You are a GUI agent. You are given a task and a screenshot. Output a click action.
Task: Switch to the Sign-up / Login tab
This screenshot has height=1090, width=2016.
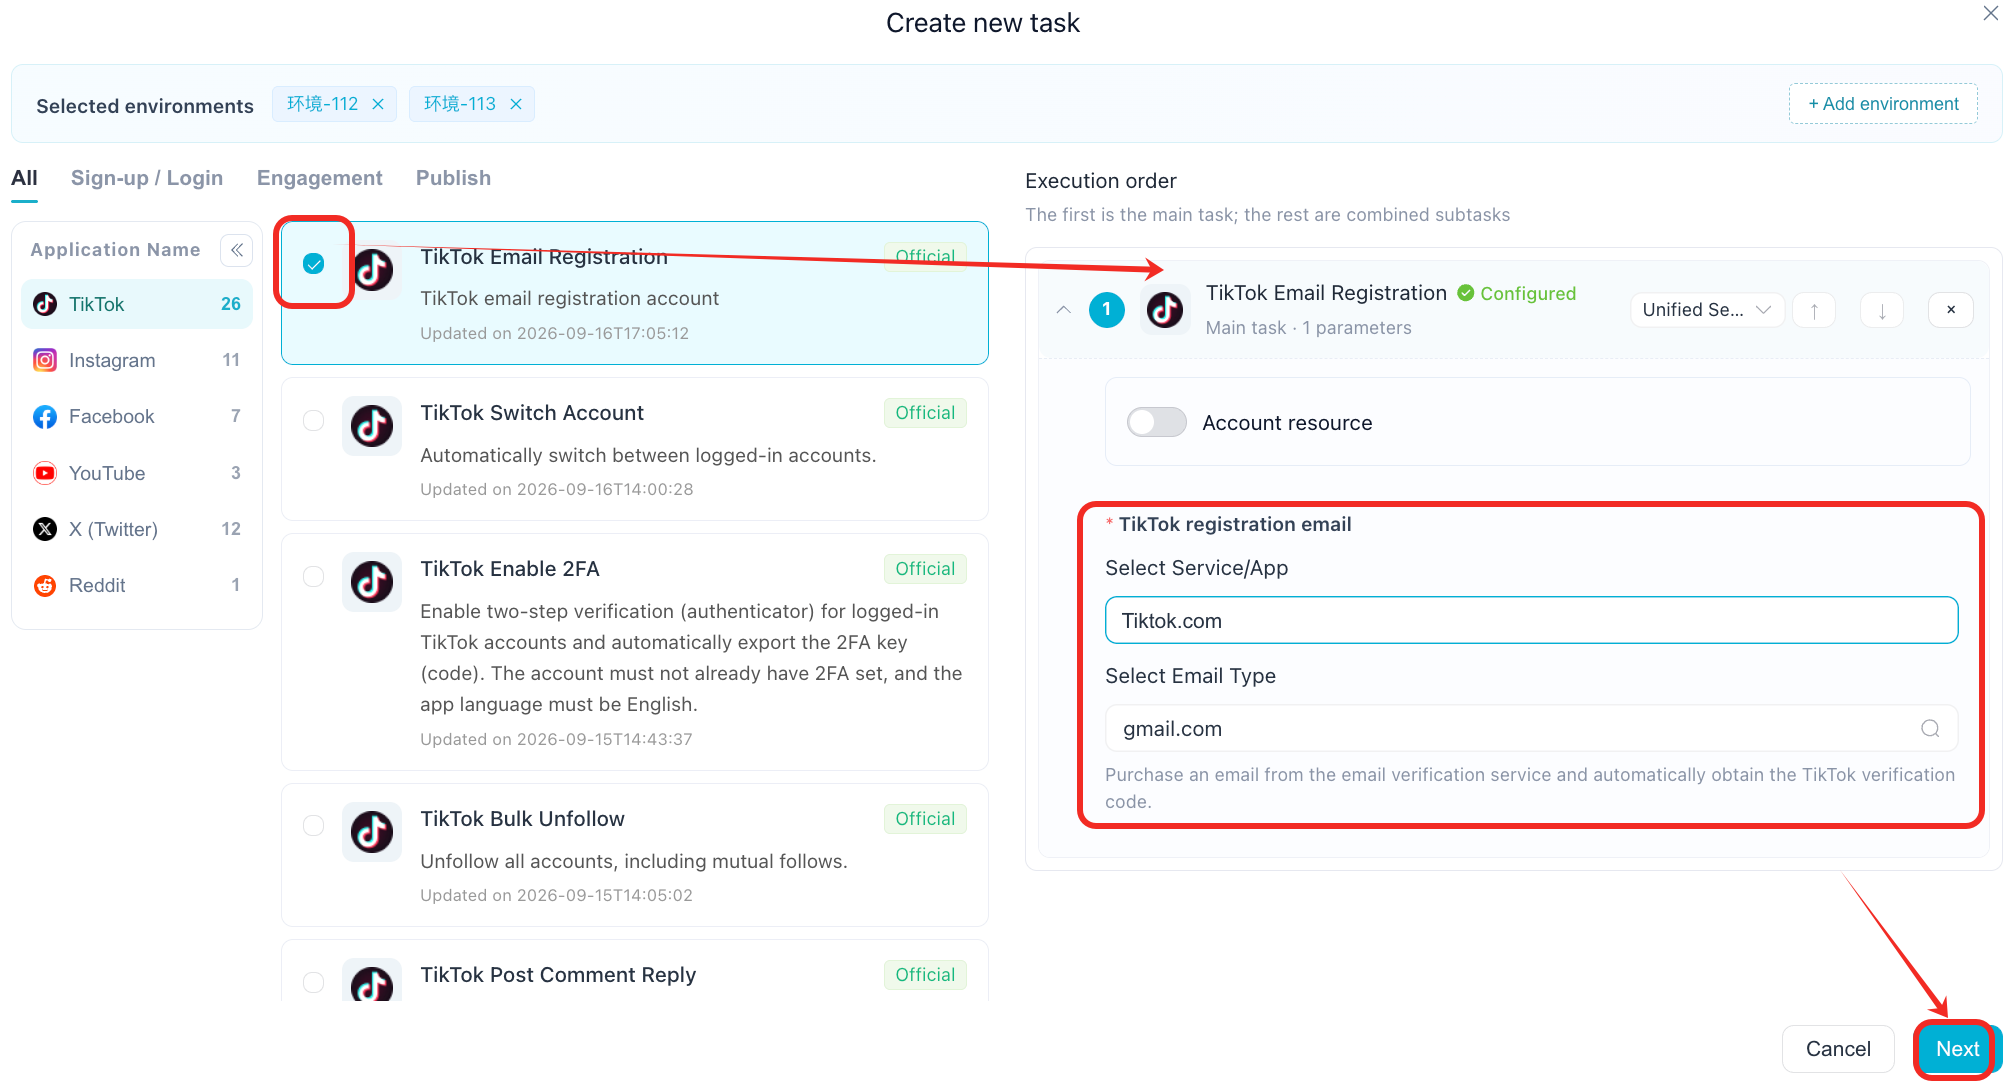[147, 178]
